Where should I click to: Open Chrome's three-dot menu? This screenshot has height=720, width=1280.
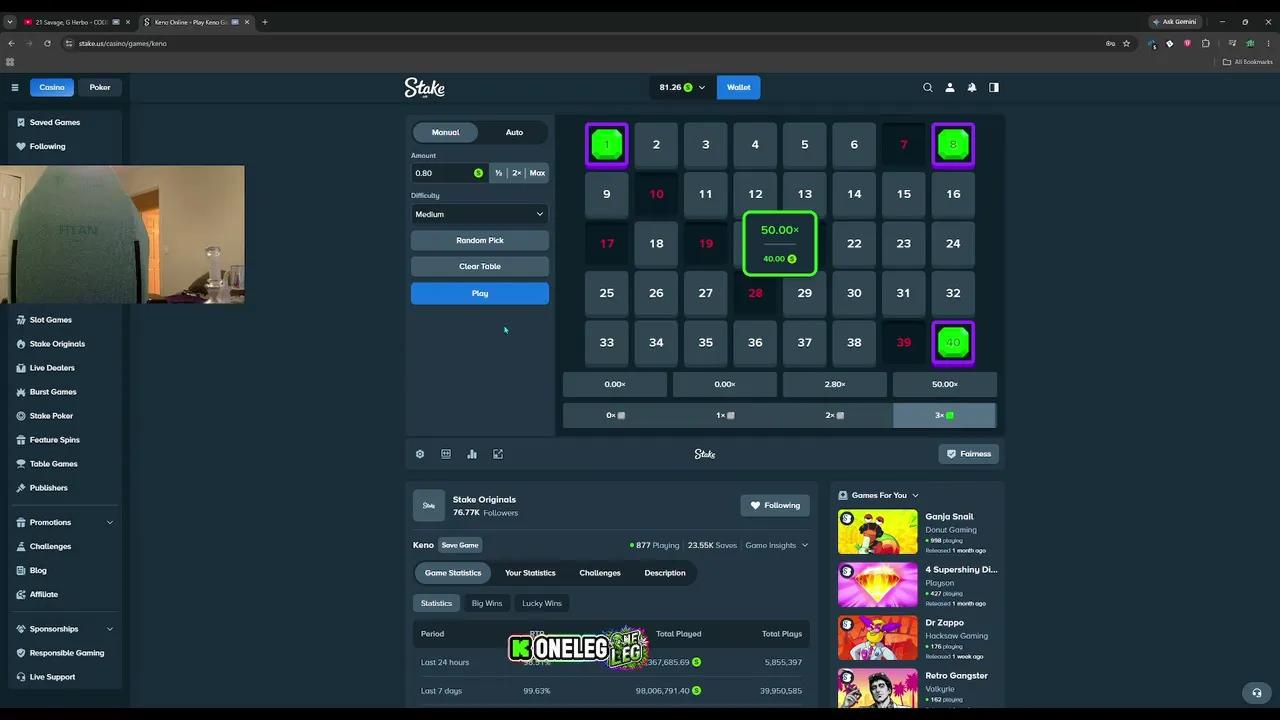[x=1268, y=43]
